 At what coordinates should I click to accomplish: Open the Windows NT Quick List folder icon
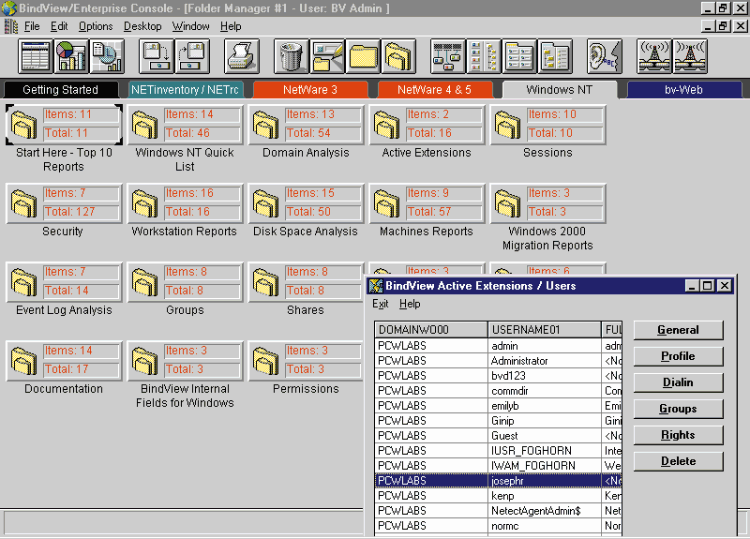click(144, 124)
